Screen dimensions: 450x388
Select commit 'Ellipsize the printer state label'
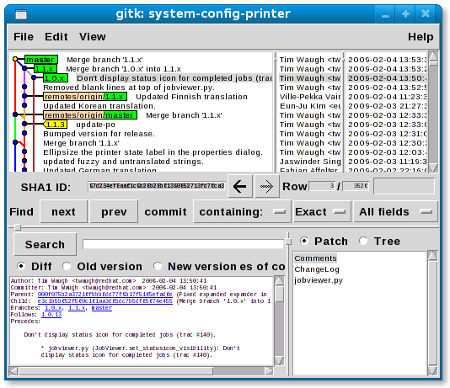pos(153,152)
